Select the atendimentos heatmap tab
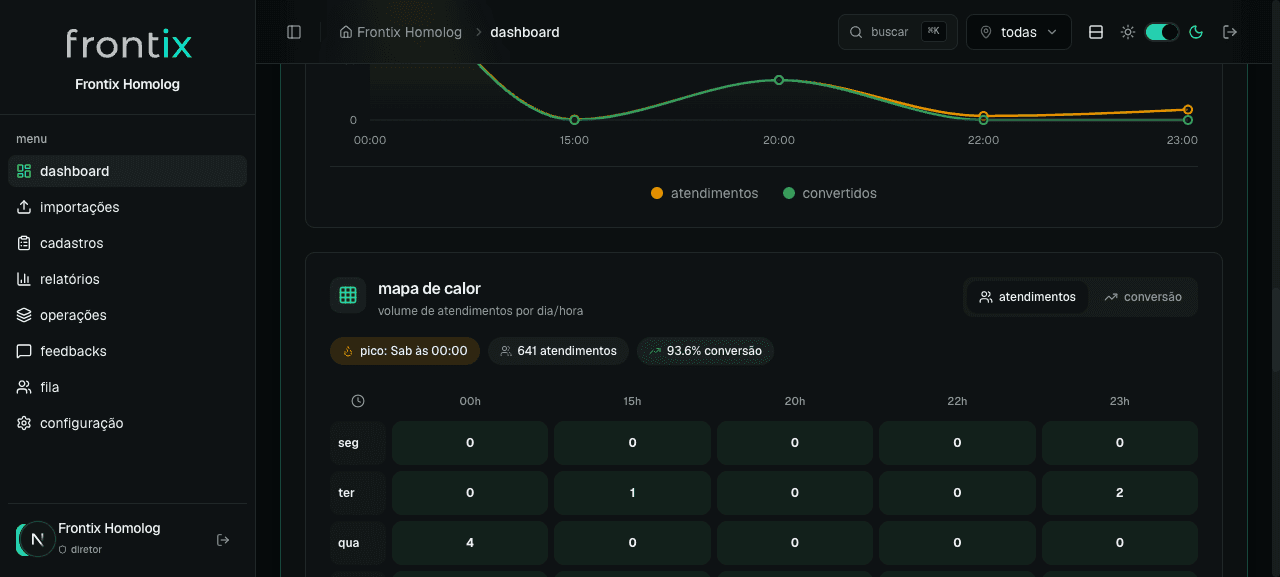The image size is (1280, 577). tap(1027, 297)
